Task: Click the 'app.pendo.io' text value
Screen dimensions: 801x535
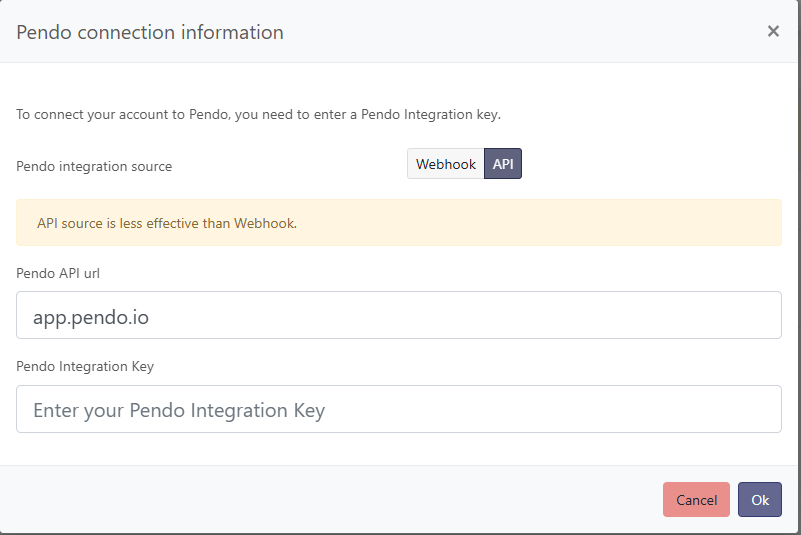Action: click(91, 316)
